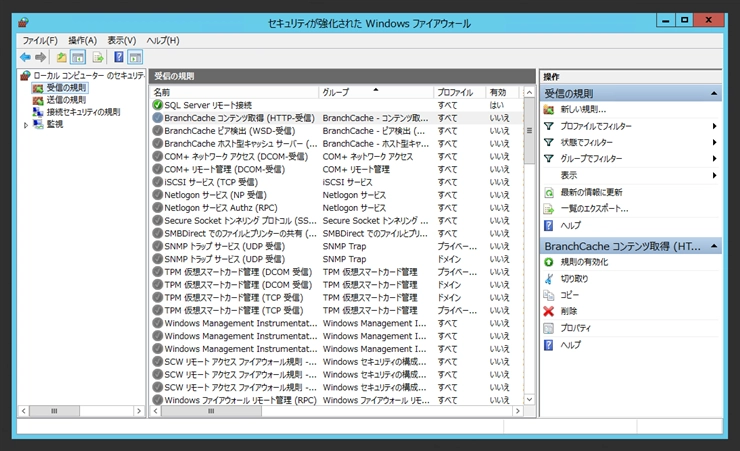Click the グループでフィルター funnel icon
Image resolution: width=740 pixels, height=451 pixels.
pos(548,159)
